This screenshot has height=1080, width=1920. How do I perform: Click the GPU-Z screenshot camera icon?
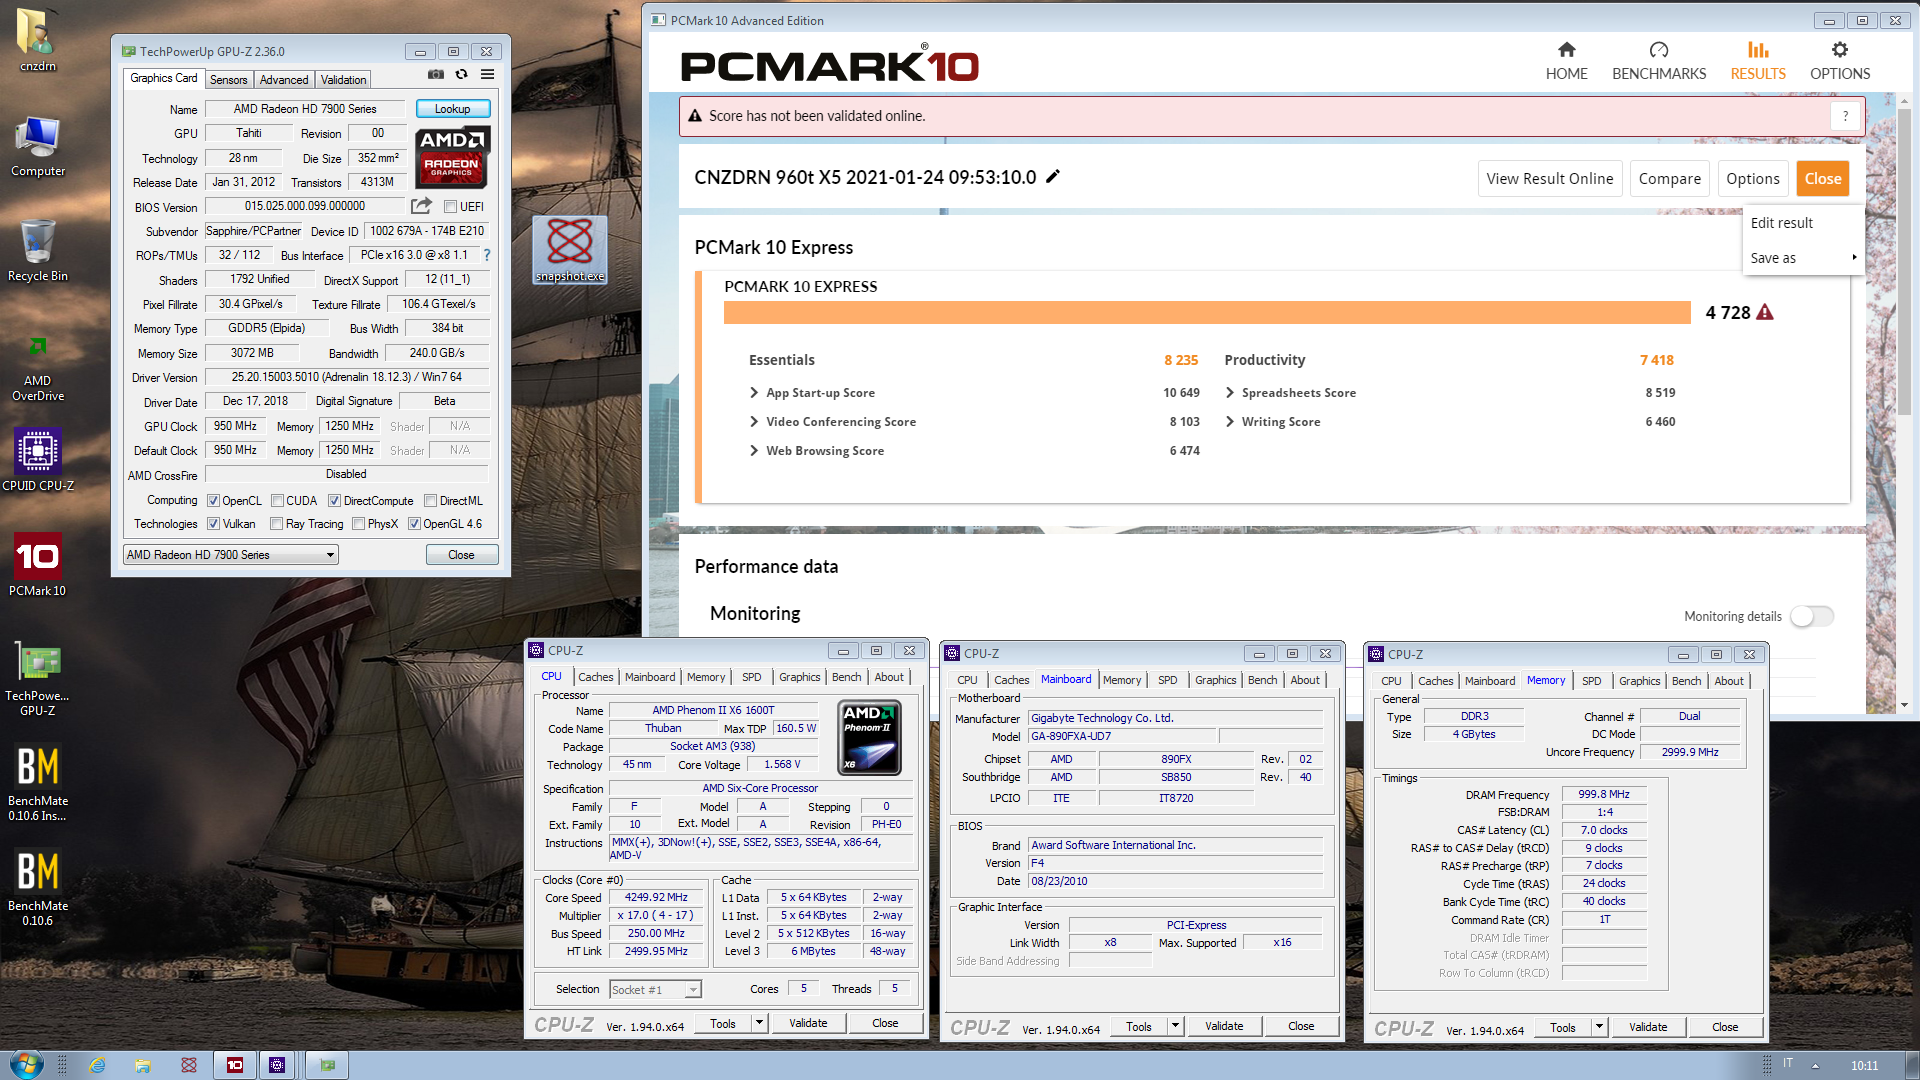click(x=436, y=74)
